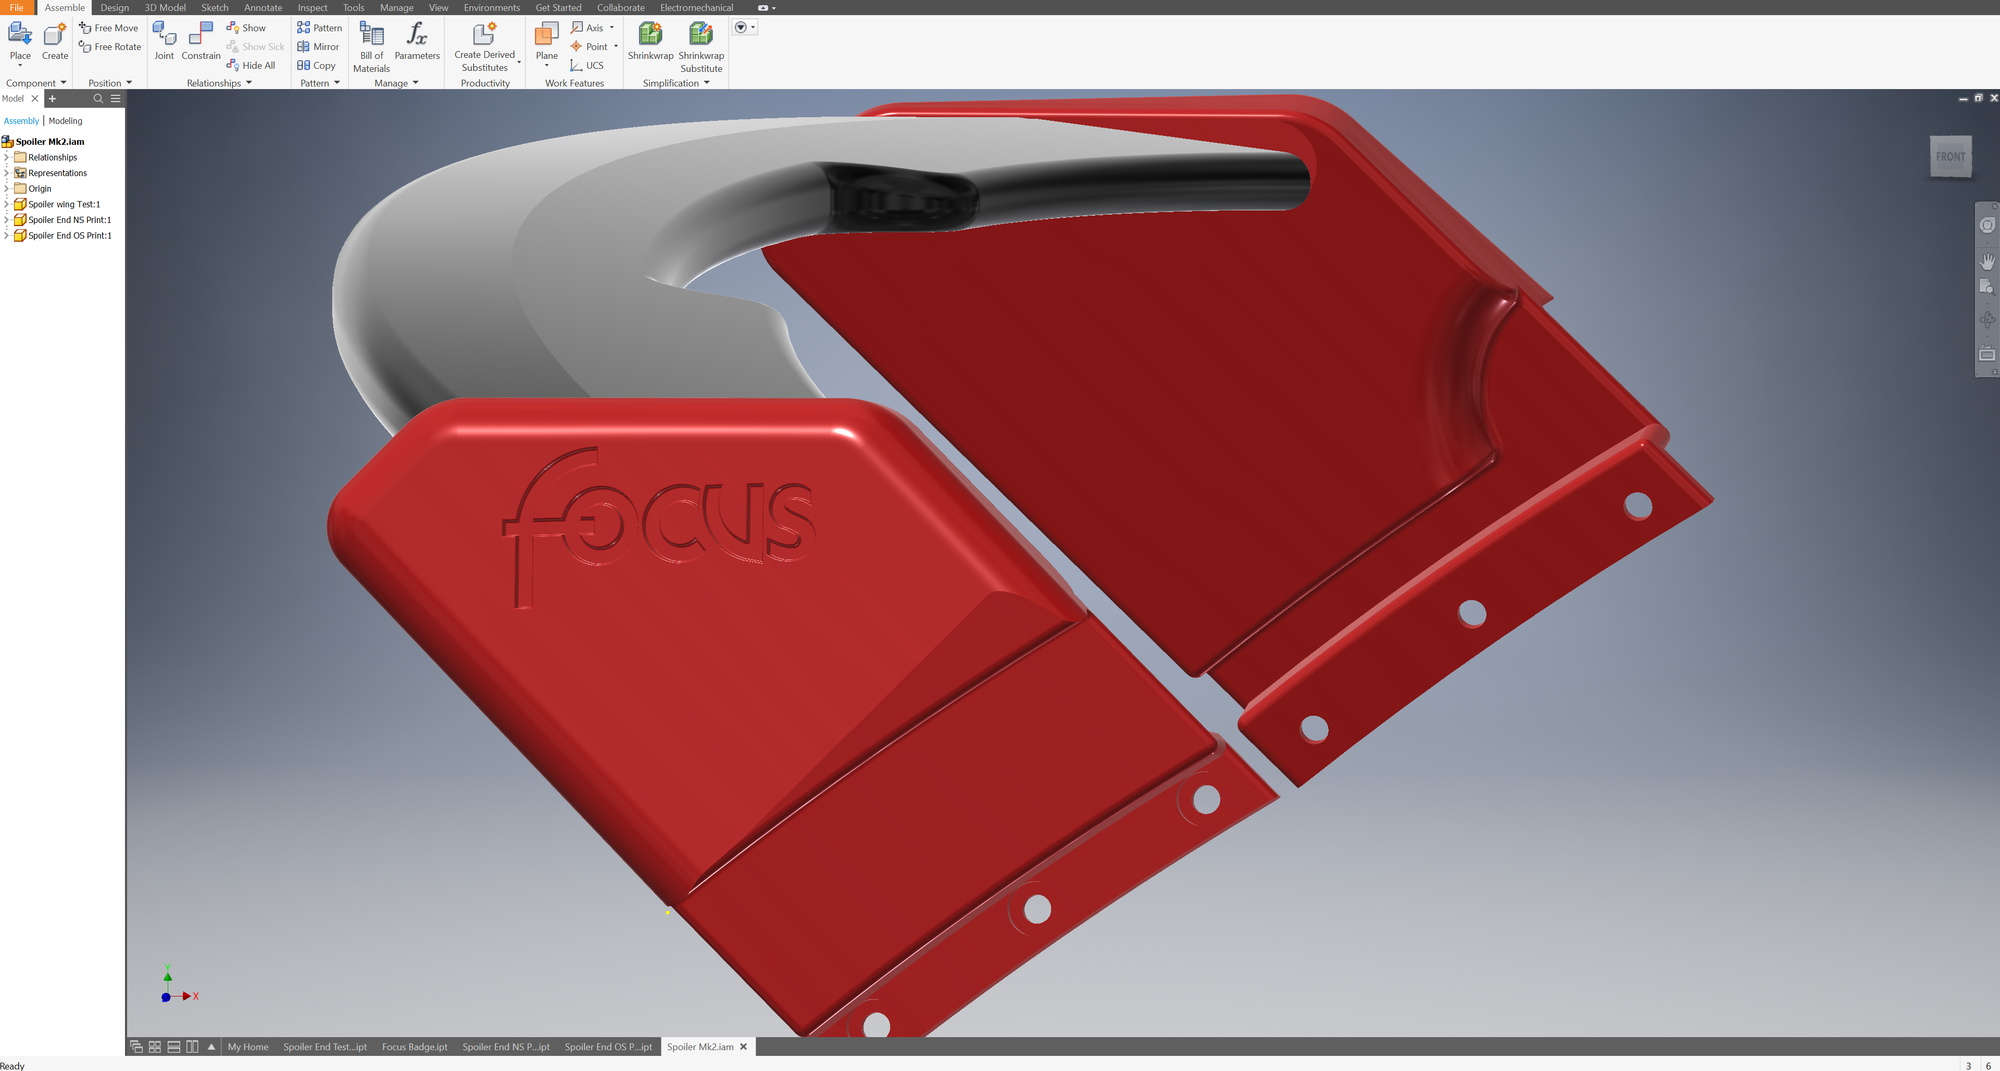Click the Mirror button
2000x1071 pixels.
pos(318,47)
